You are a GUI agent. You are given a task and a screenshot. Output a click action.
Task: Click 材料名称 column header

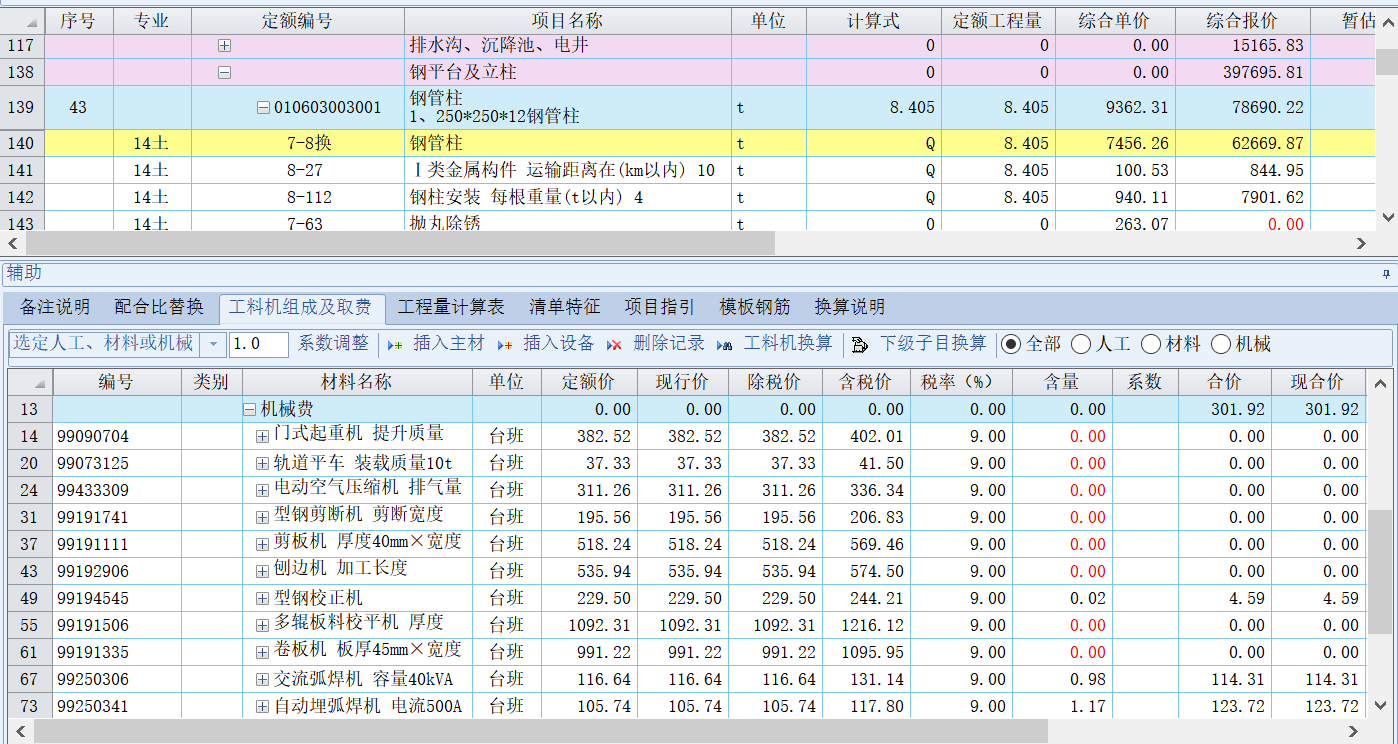tap(357, 382)
